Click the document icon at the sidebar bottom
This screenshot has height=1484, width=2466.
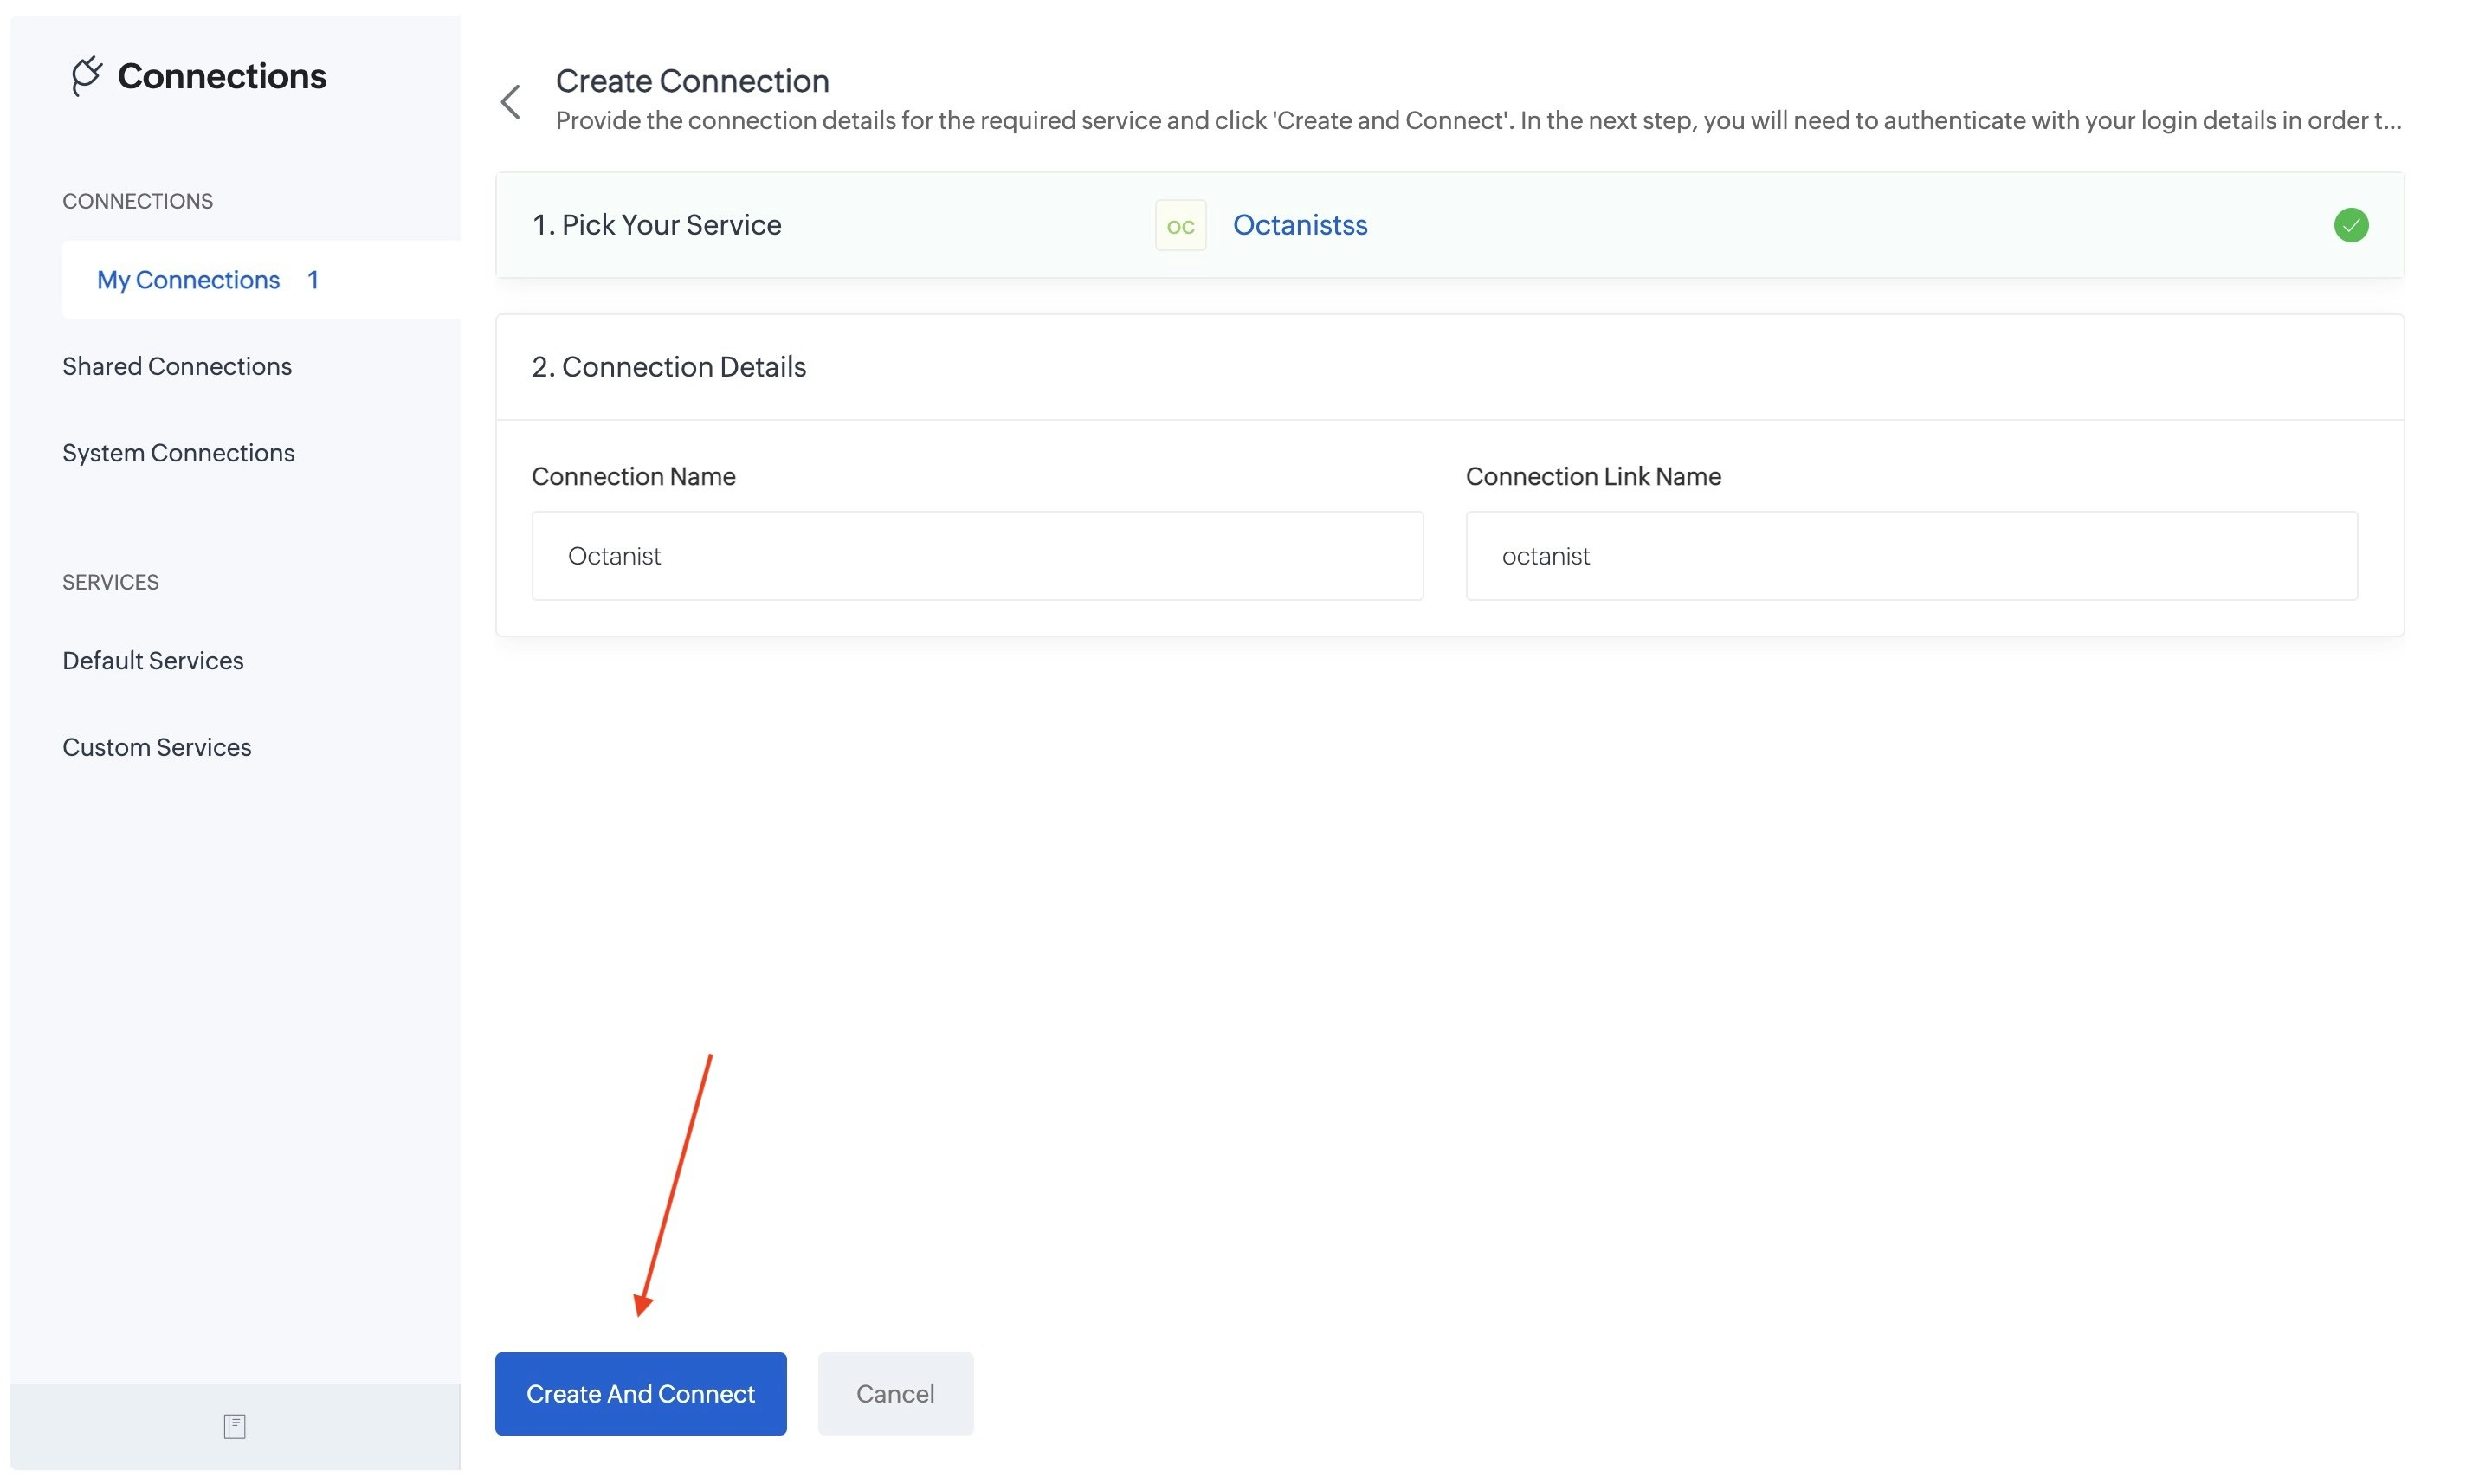click(234, 1426)
